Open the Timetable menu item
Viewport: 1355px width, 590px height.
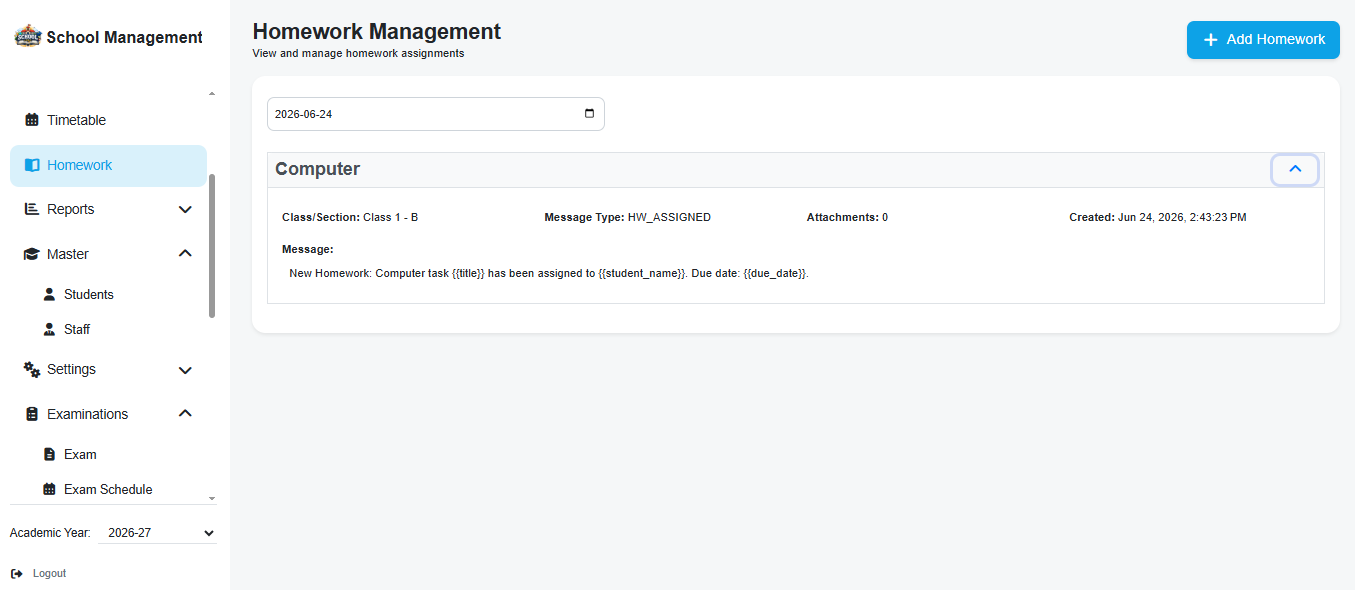pyautogui.click(x=108, y=120)
